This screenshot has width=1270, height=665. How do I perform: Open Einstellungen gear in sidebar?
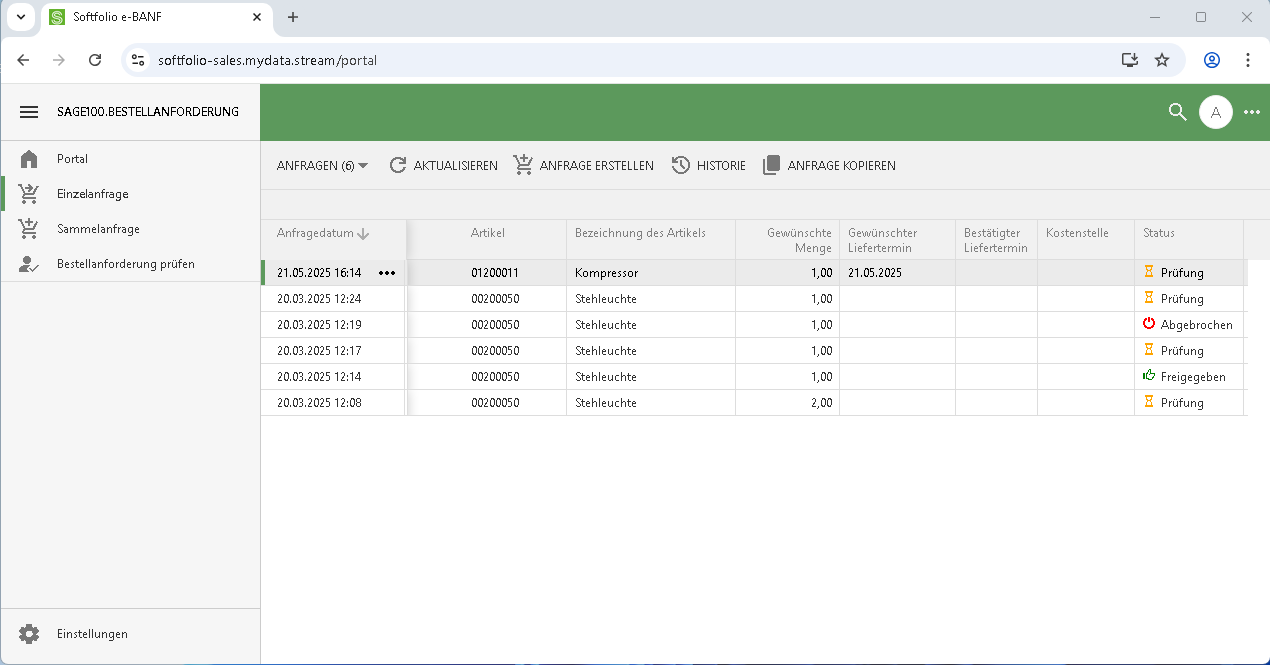[x=29, y=634]
